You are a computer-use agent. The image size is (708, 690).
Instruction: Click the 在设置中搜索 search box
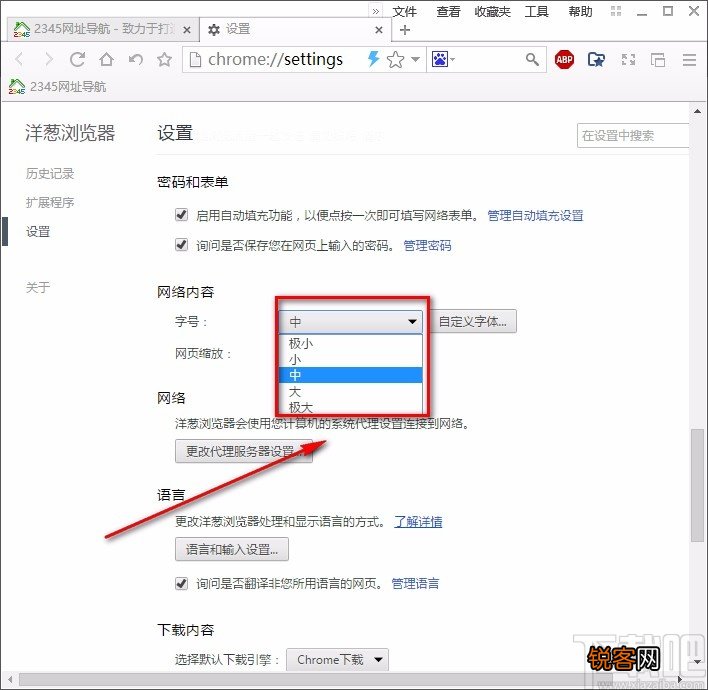(633, 135)
